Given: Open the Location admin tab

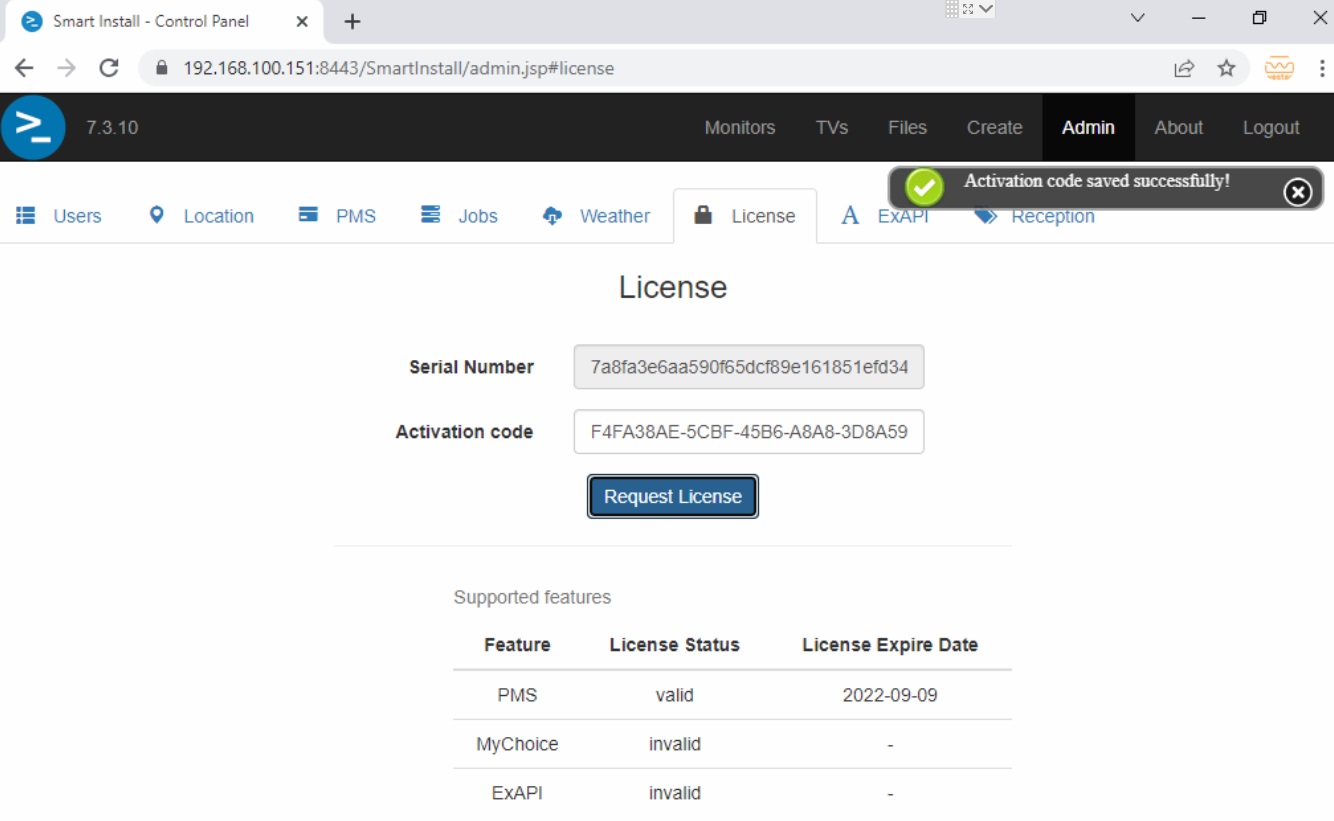Looking at the screenshot, I should (201, 216).
